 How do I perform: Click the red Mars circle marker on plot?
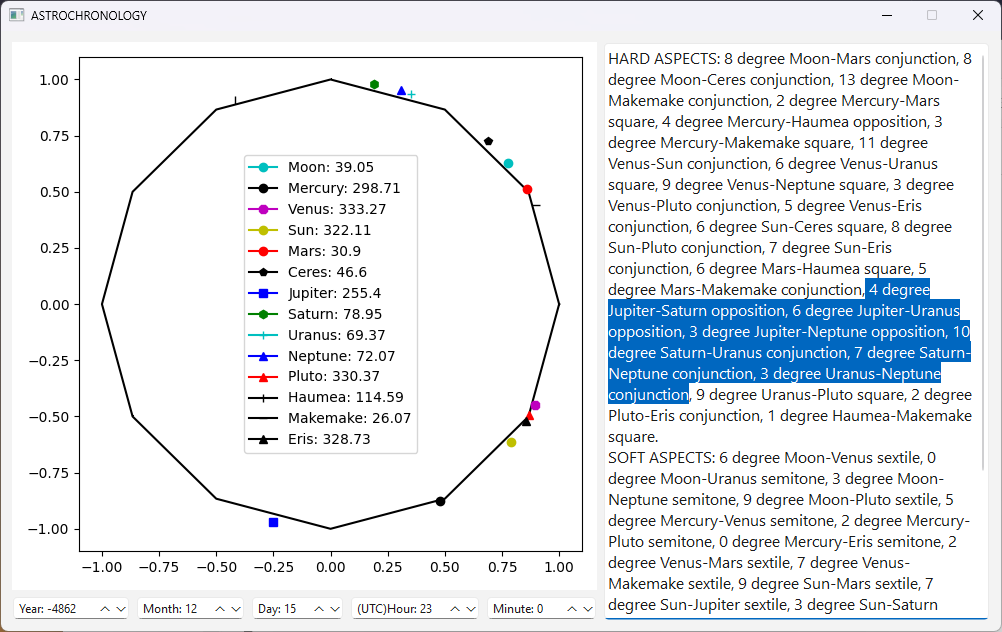click(527, 190)
